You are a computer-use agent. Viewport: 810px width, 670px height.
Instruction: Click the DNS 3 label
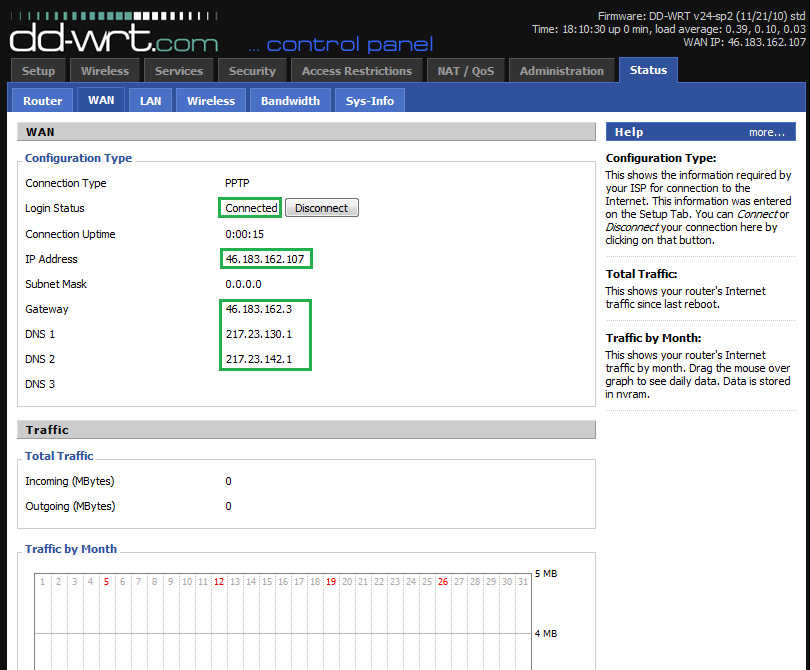(40, 384)
